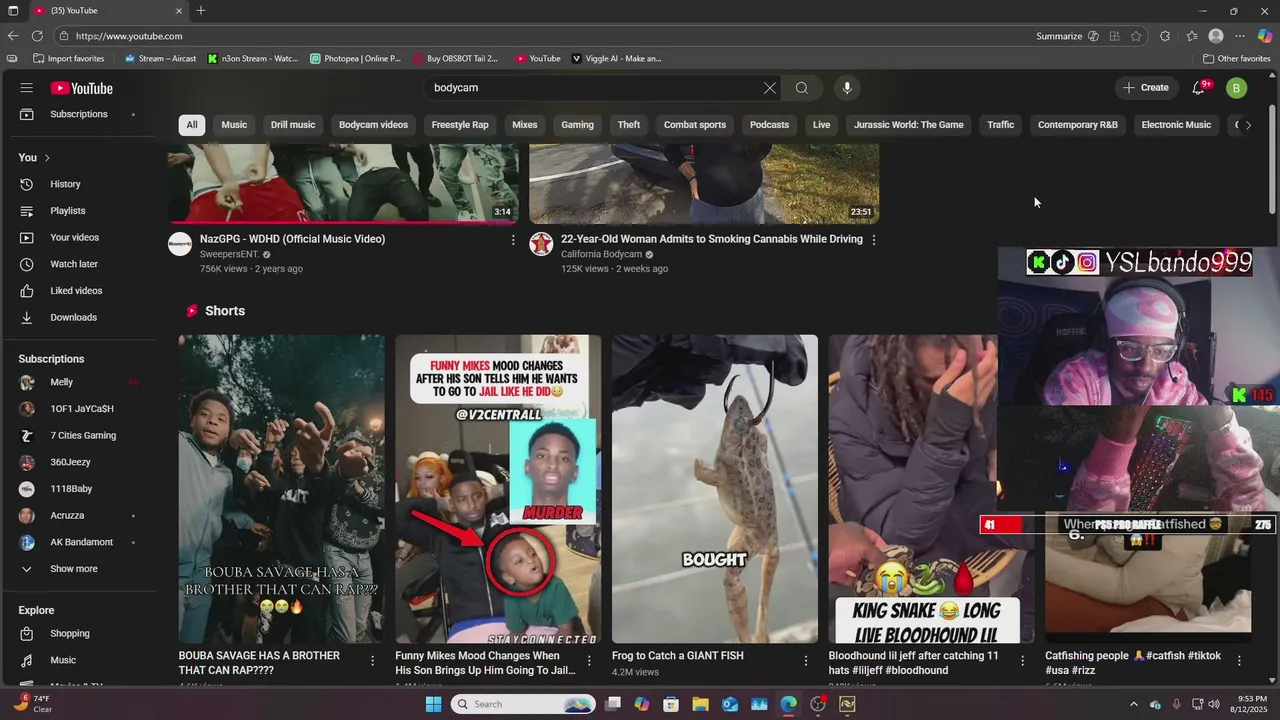
Task: Play the Bouba Savage brother Short
Action: [281, 489]
